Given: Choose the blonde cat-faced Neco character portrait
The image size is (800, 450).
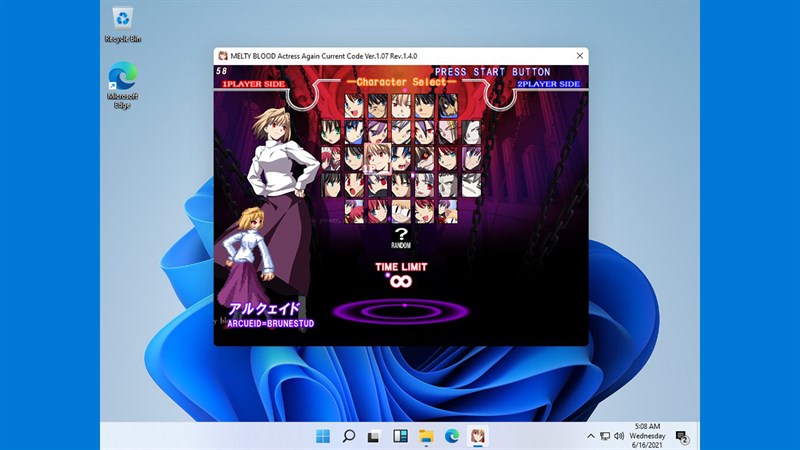Looking at the screenshot, I should (402, 212).
